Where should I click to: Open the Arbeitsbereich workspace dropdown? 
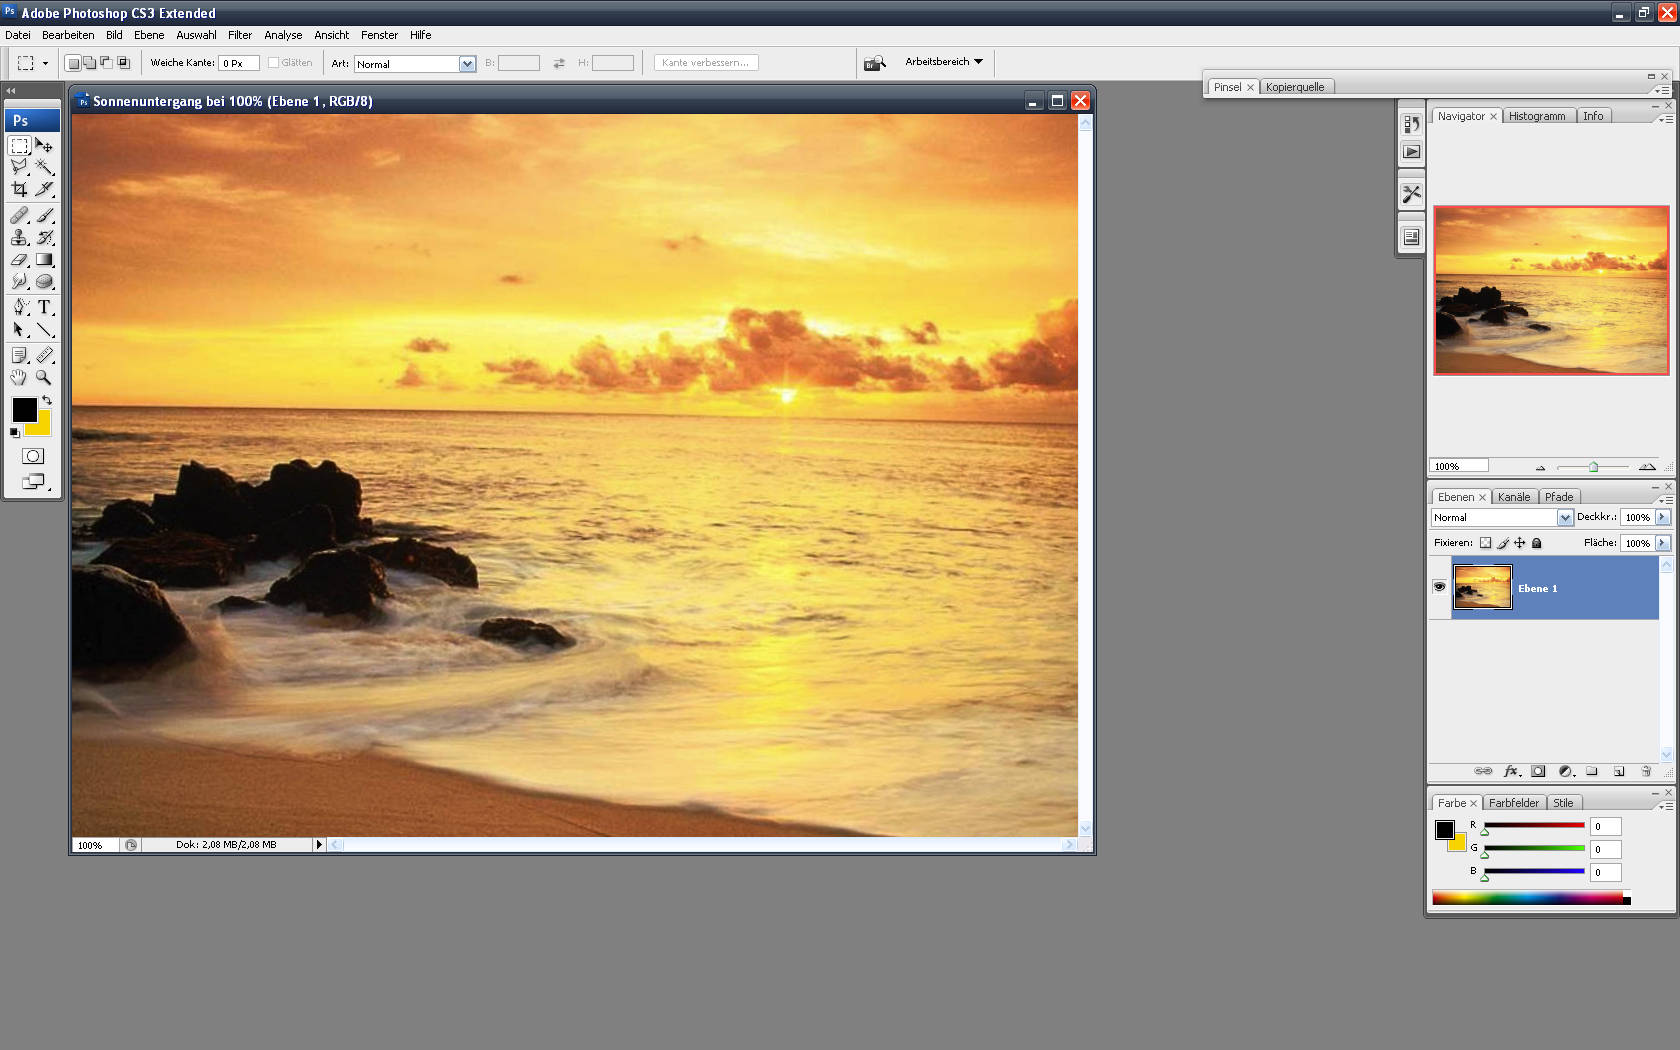tap(944, 62)
